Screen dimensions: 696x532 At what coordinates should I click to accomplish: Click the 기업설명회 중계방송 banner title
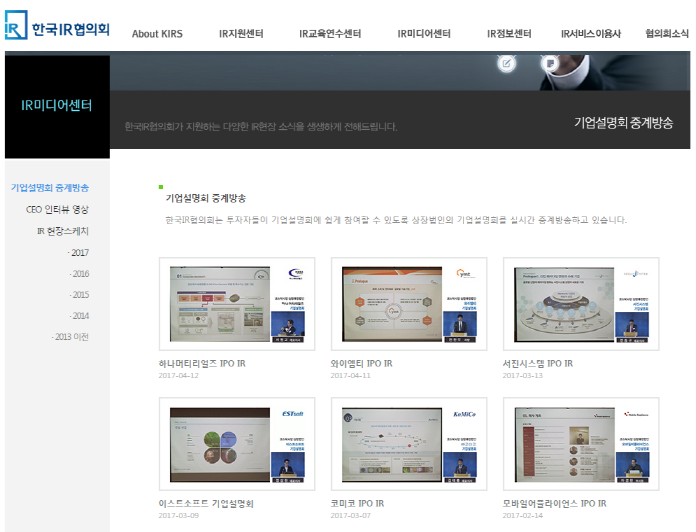[624, 122]
